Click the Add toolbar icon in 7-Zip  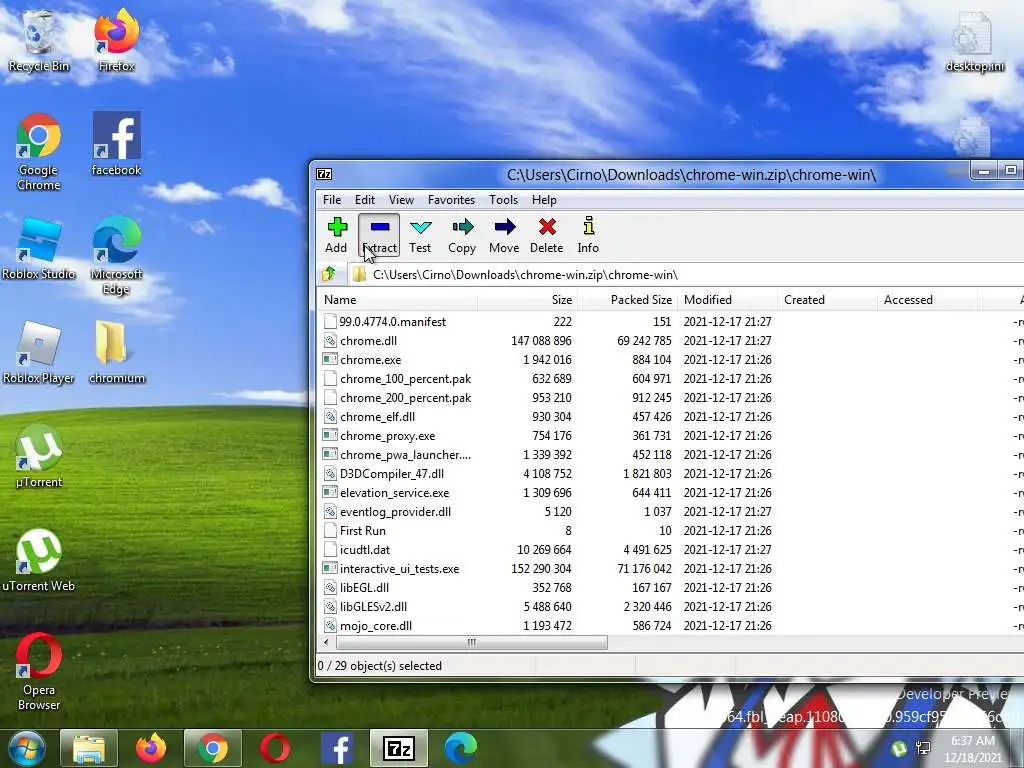pos(337,235)
